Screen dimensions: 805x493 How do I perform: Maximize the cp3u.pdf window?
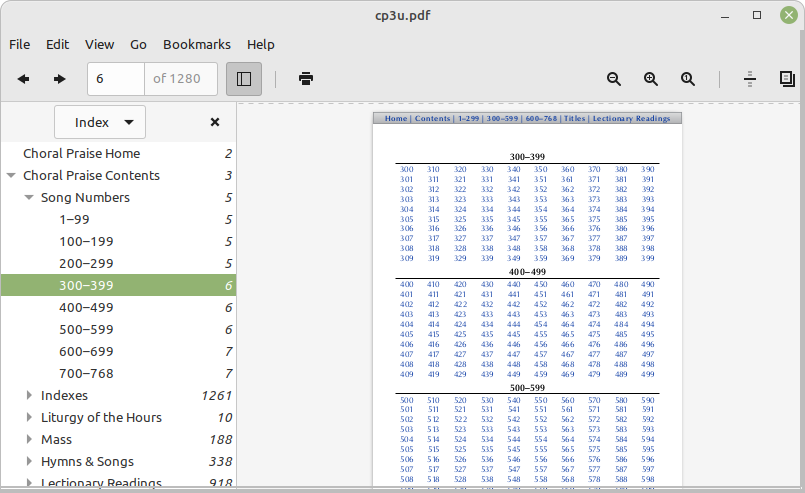tap(757, 15)
